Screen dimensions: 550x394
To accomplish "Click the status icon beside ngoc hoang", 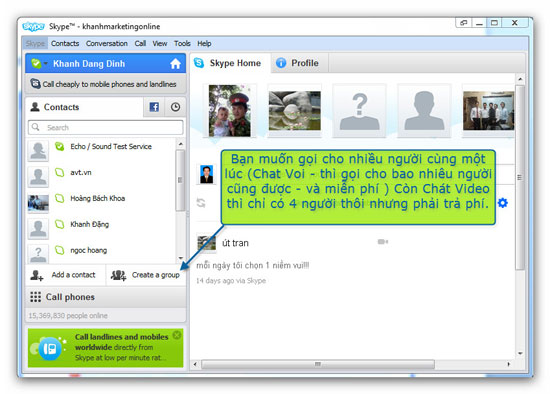I will point(60,250).
